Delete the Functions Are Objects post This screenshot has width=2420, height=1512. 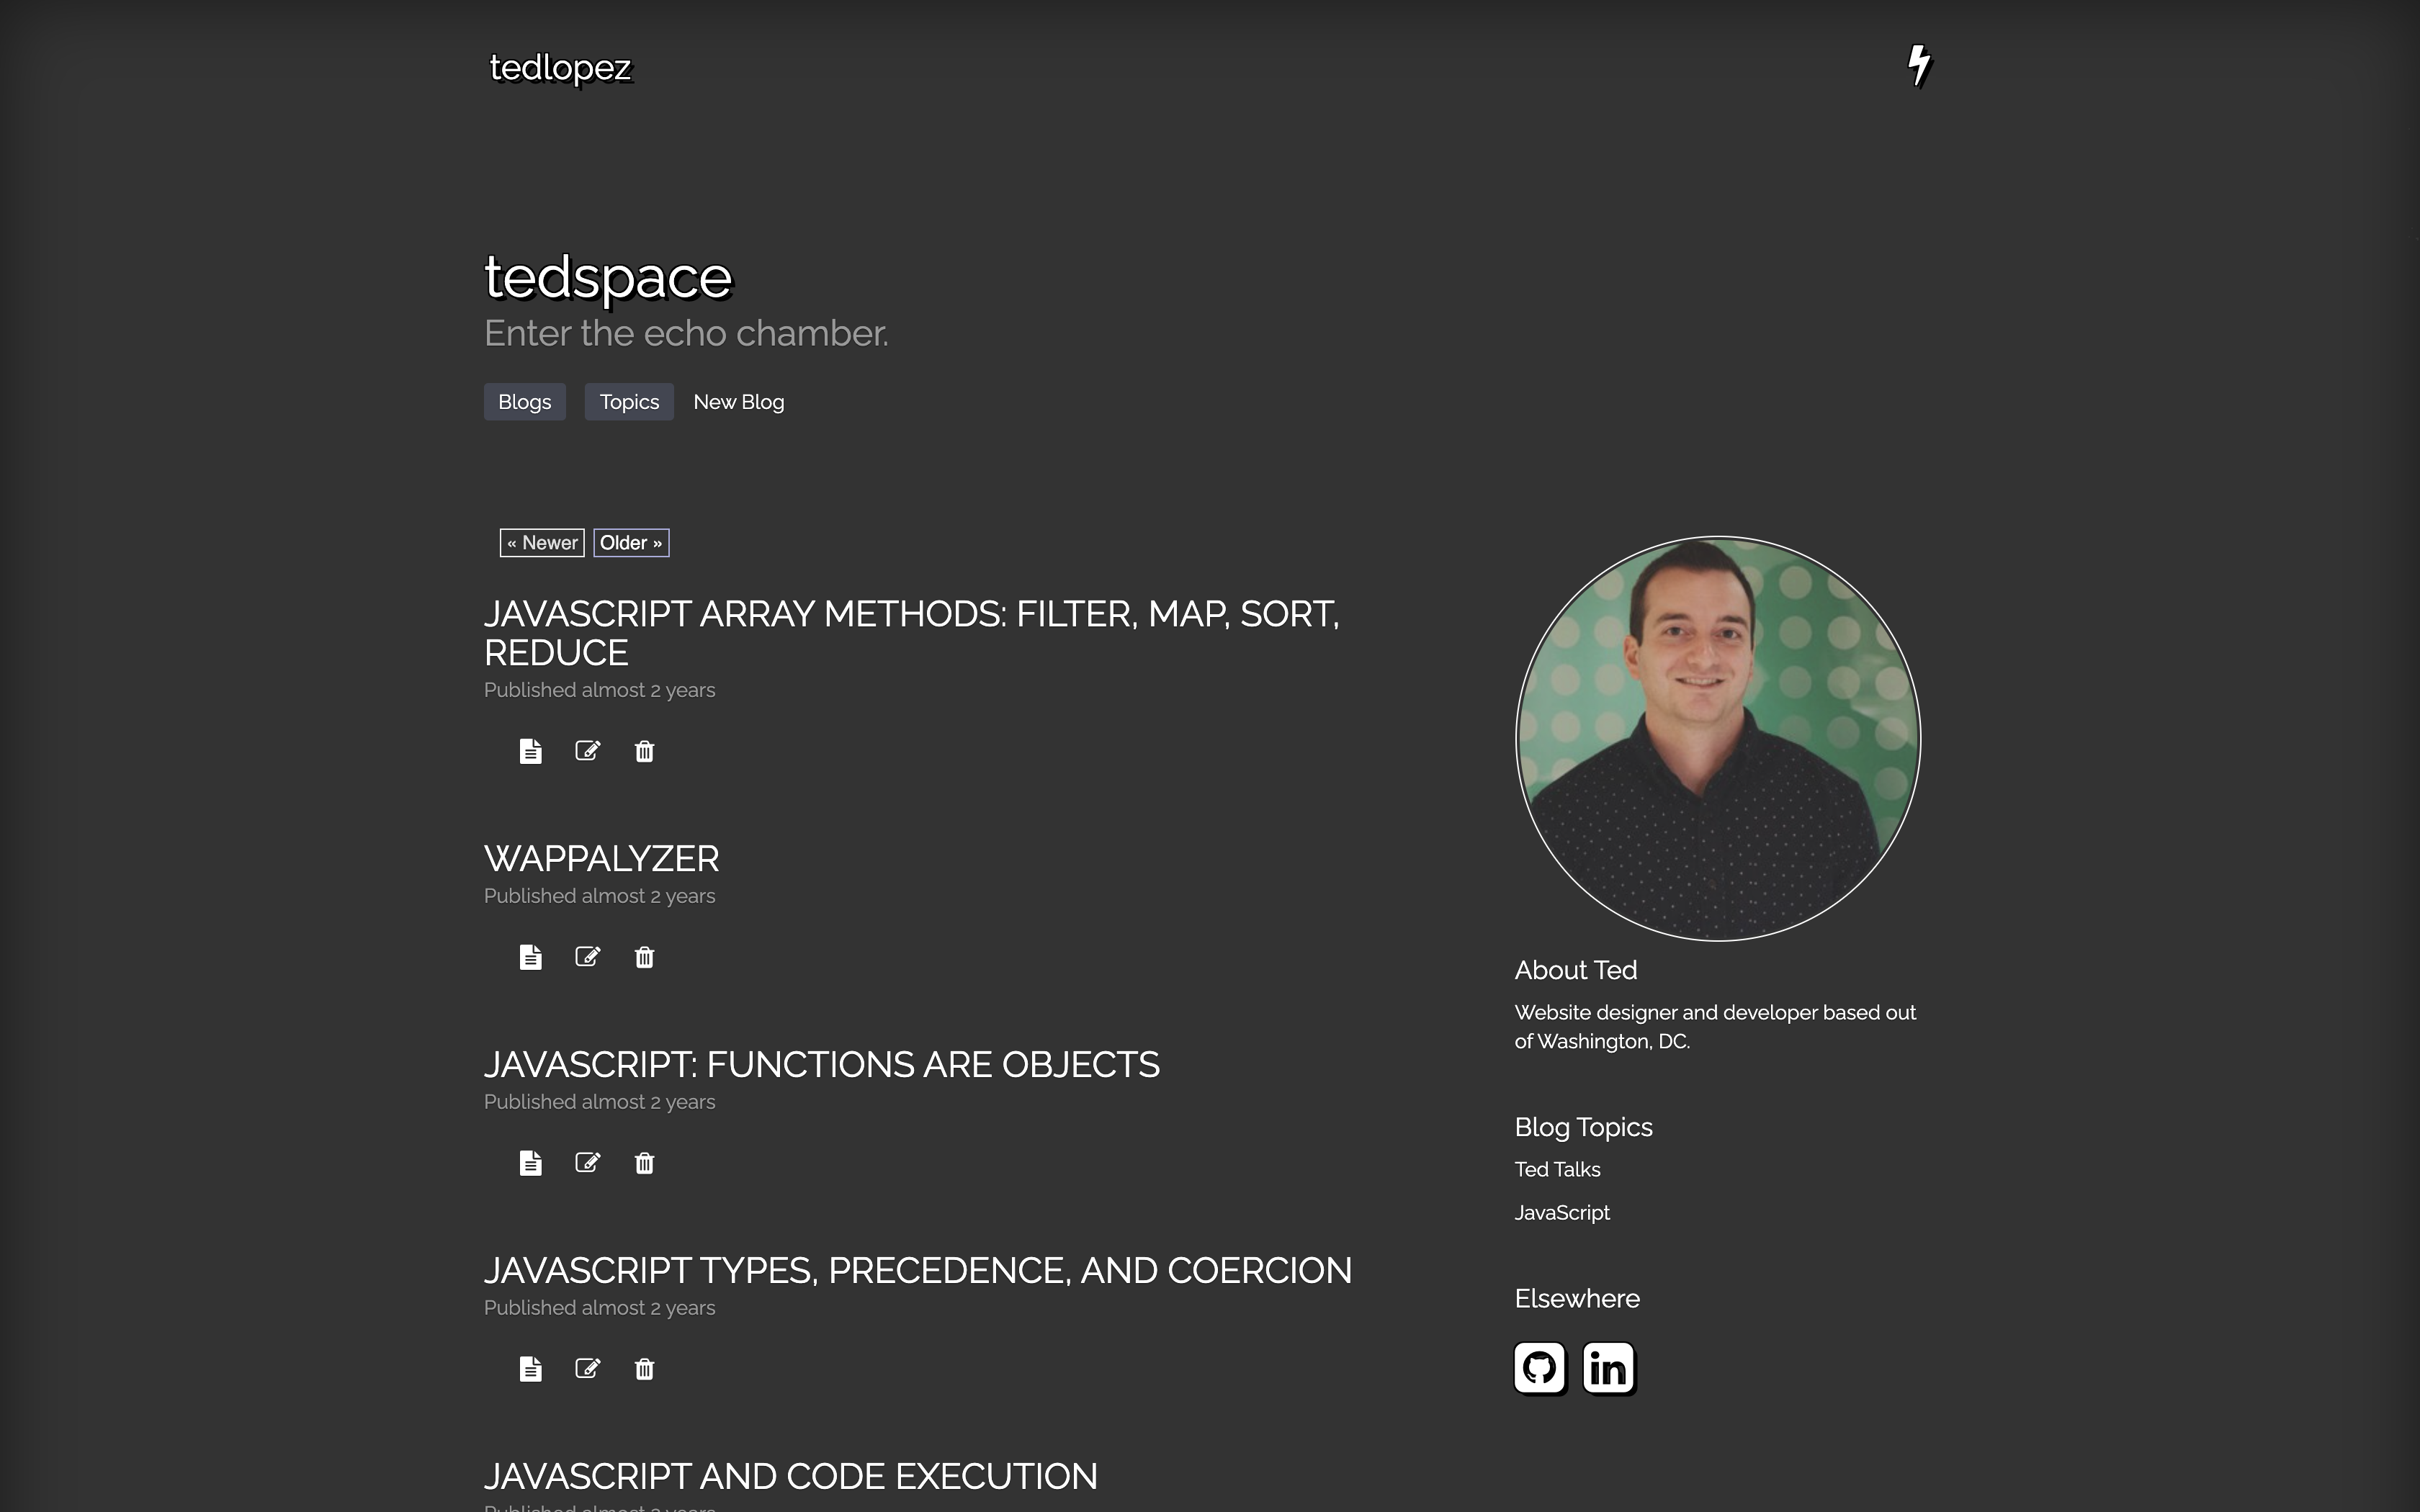(x=644, y=1163)
